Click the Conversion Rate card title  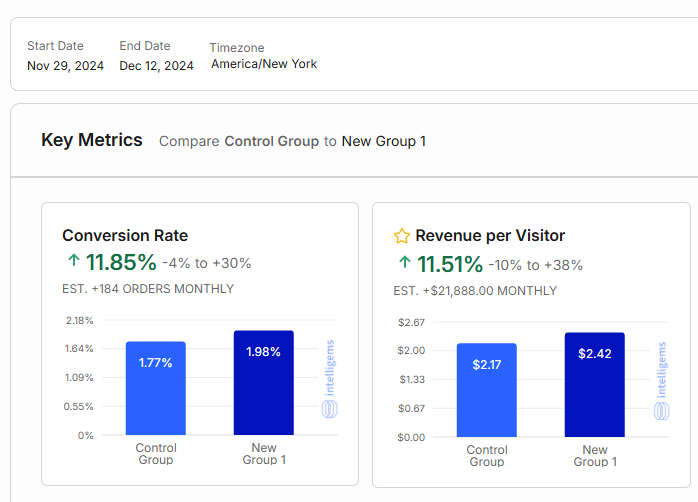pyautogui.click(x=125, y=235)
